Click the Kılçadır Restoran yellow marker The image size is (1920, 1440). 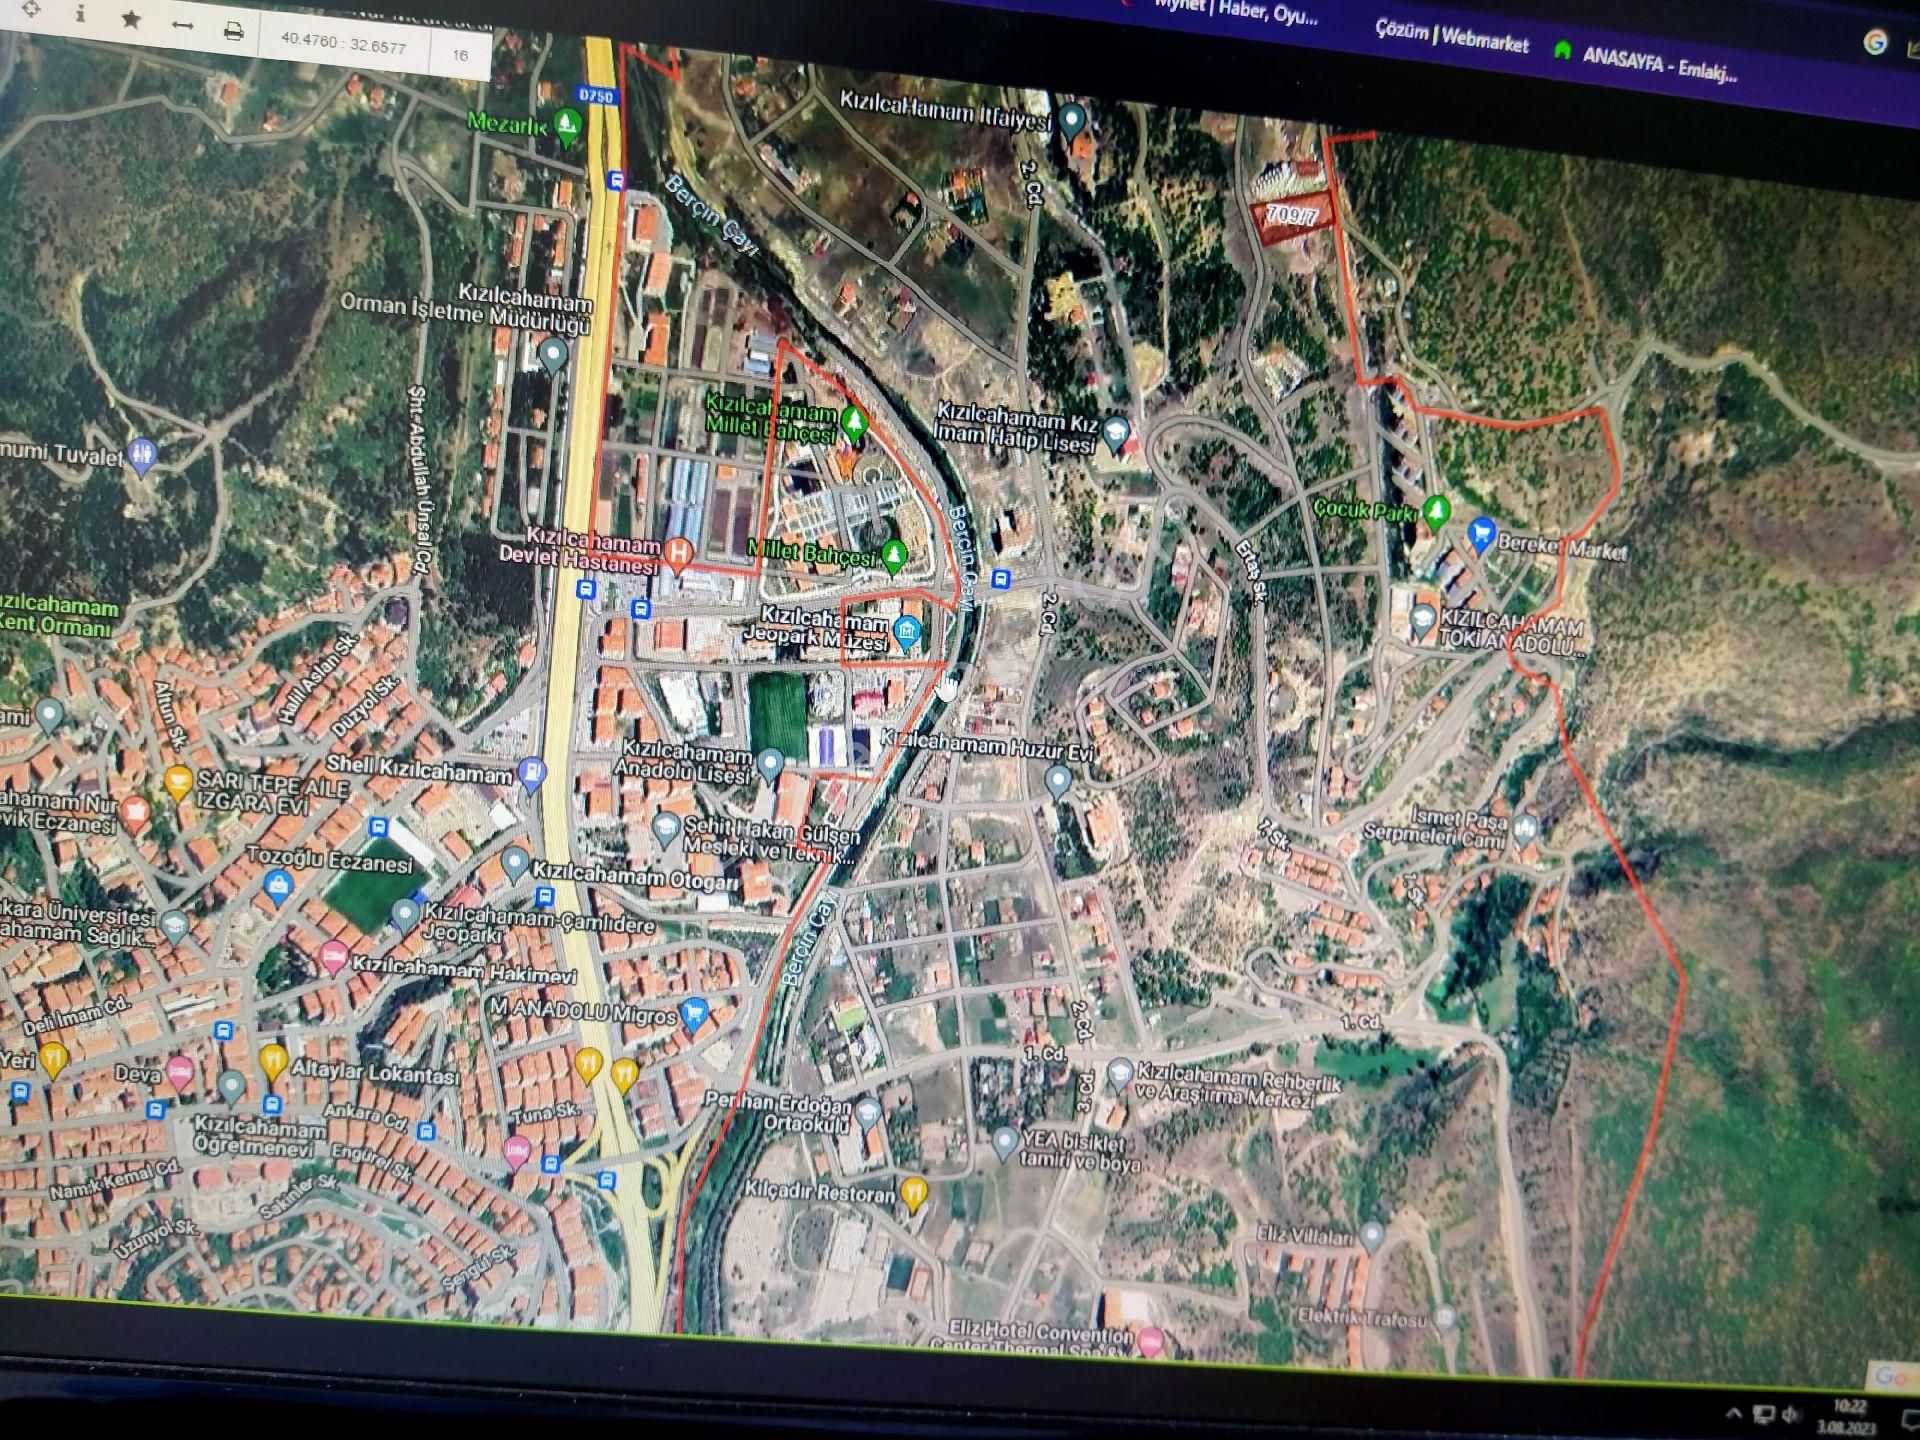[913, 1193]
